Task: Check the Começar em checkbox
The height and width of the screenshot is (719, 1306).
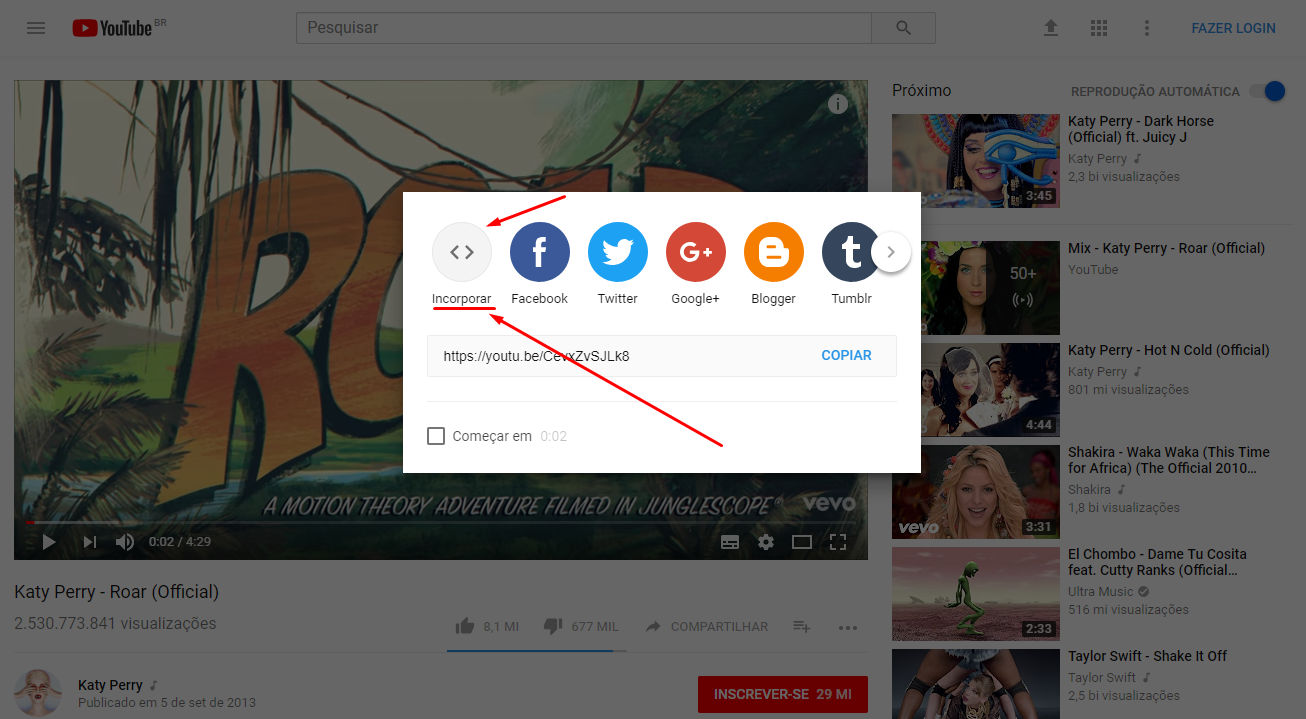Action: 436,436
